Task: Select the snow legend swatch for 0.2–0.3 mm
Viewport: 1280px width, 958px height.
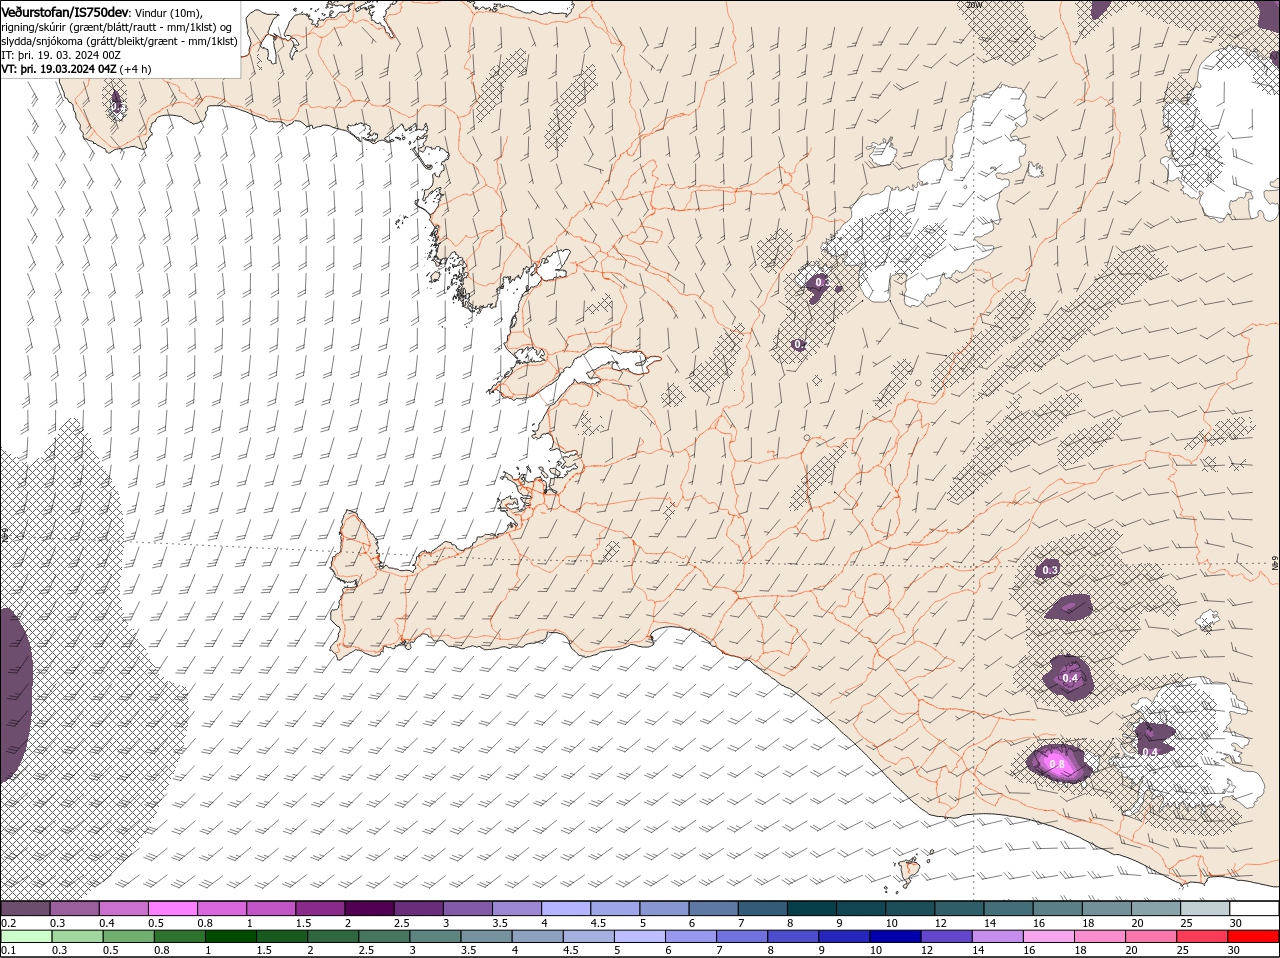Action: coord(25,908)
